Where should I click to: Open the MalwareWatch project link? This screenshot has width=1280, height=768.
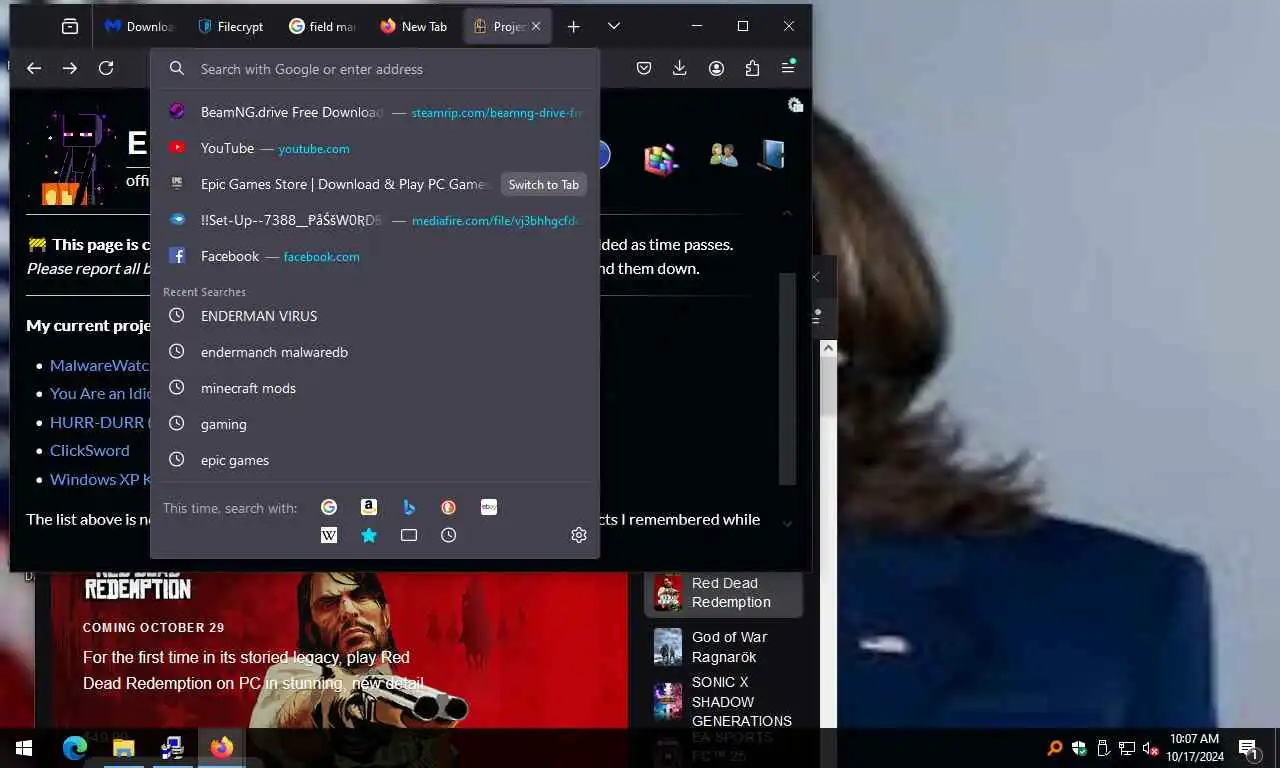click(99, 365)
